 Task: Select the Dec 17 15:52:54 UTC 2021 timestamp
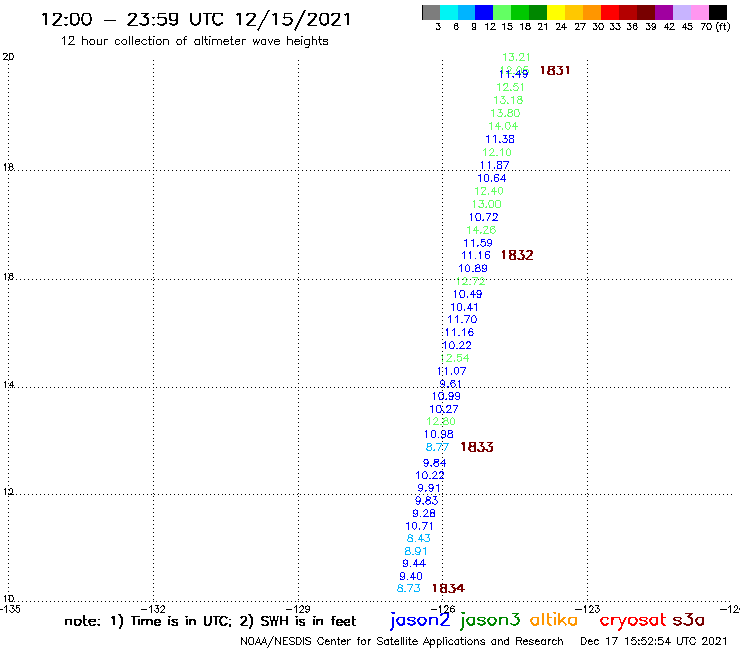click(x=654, y=641)
